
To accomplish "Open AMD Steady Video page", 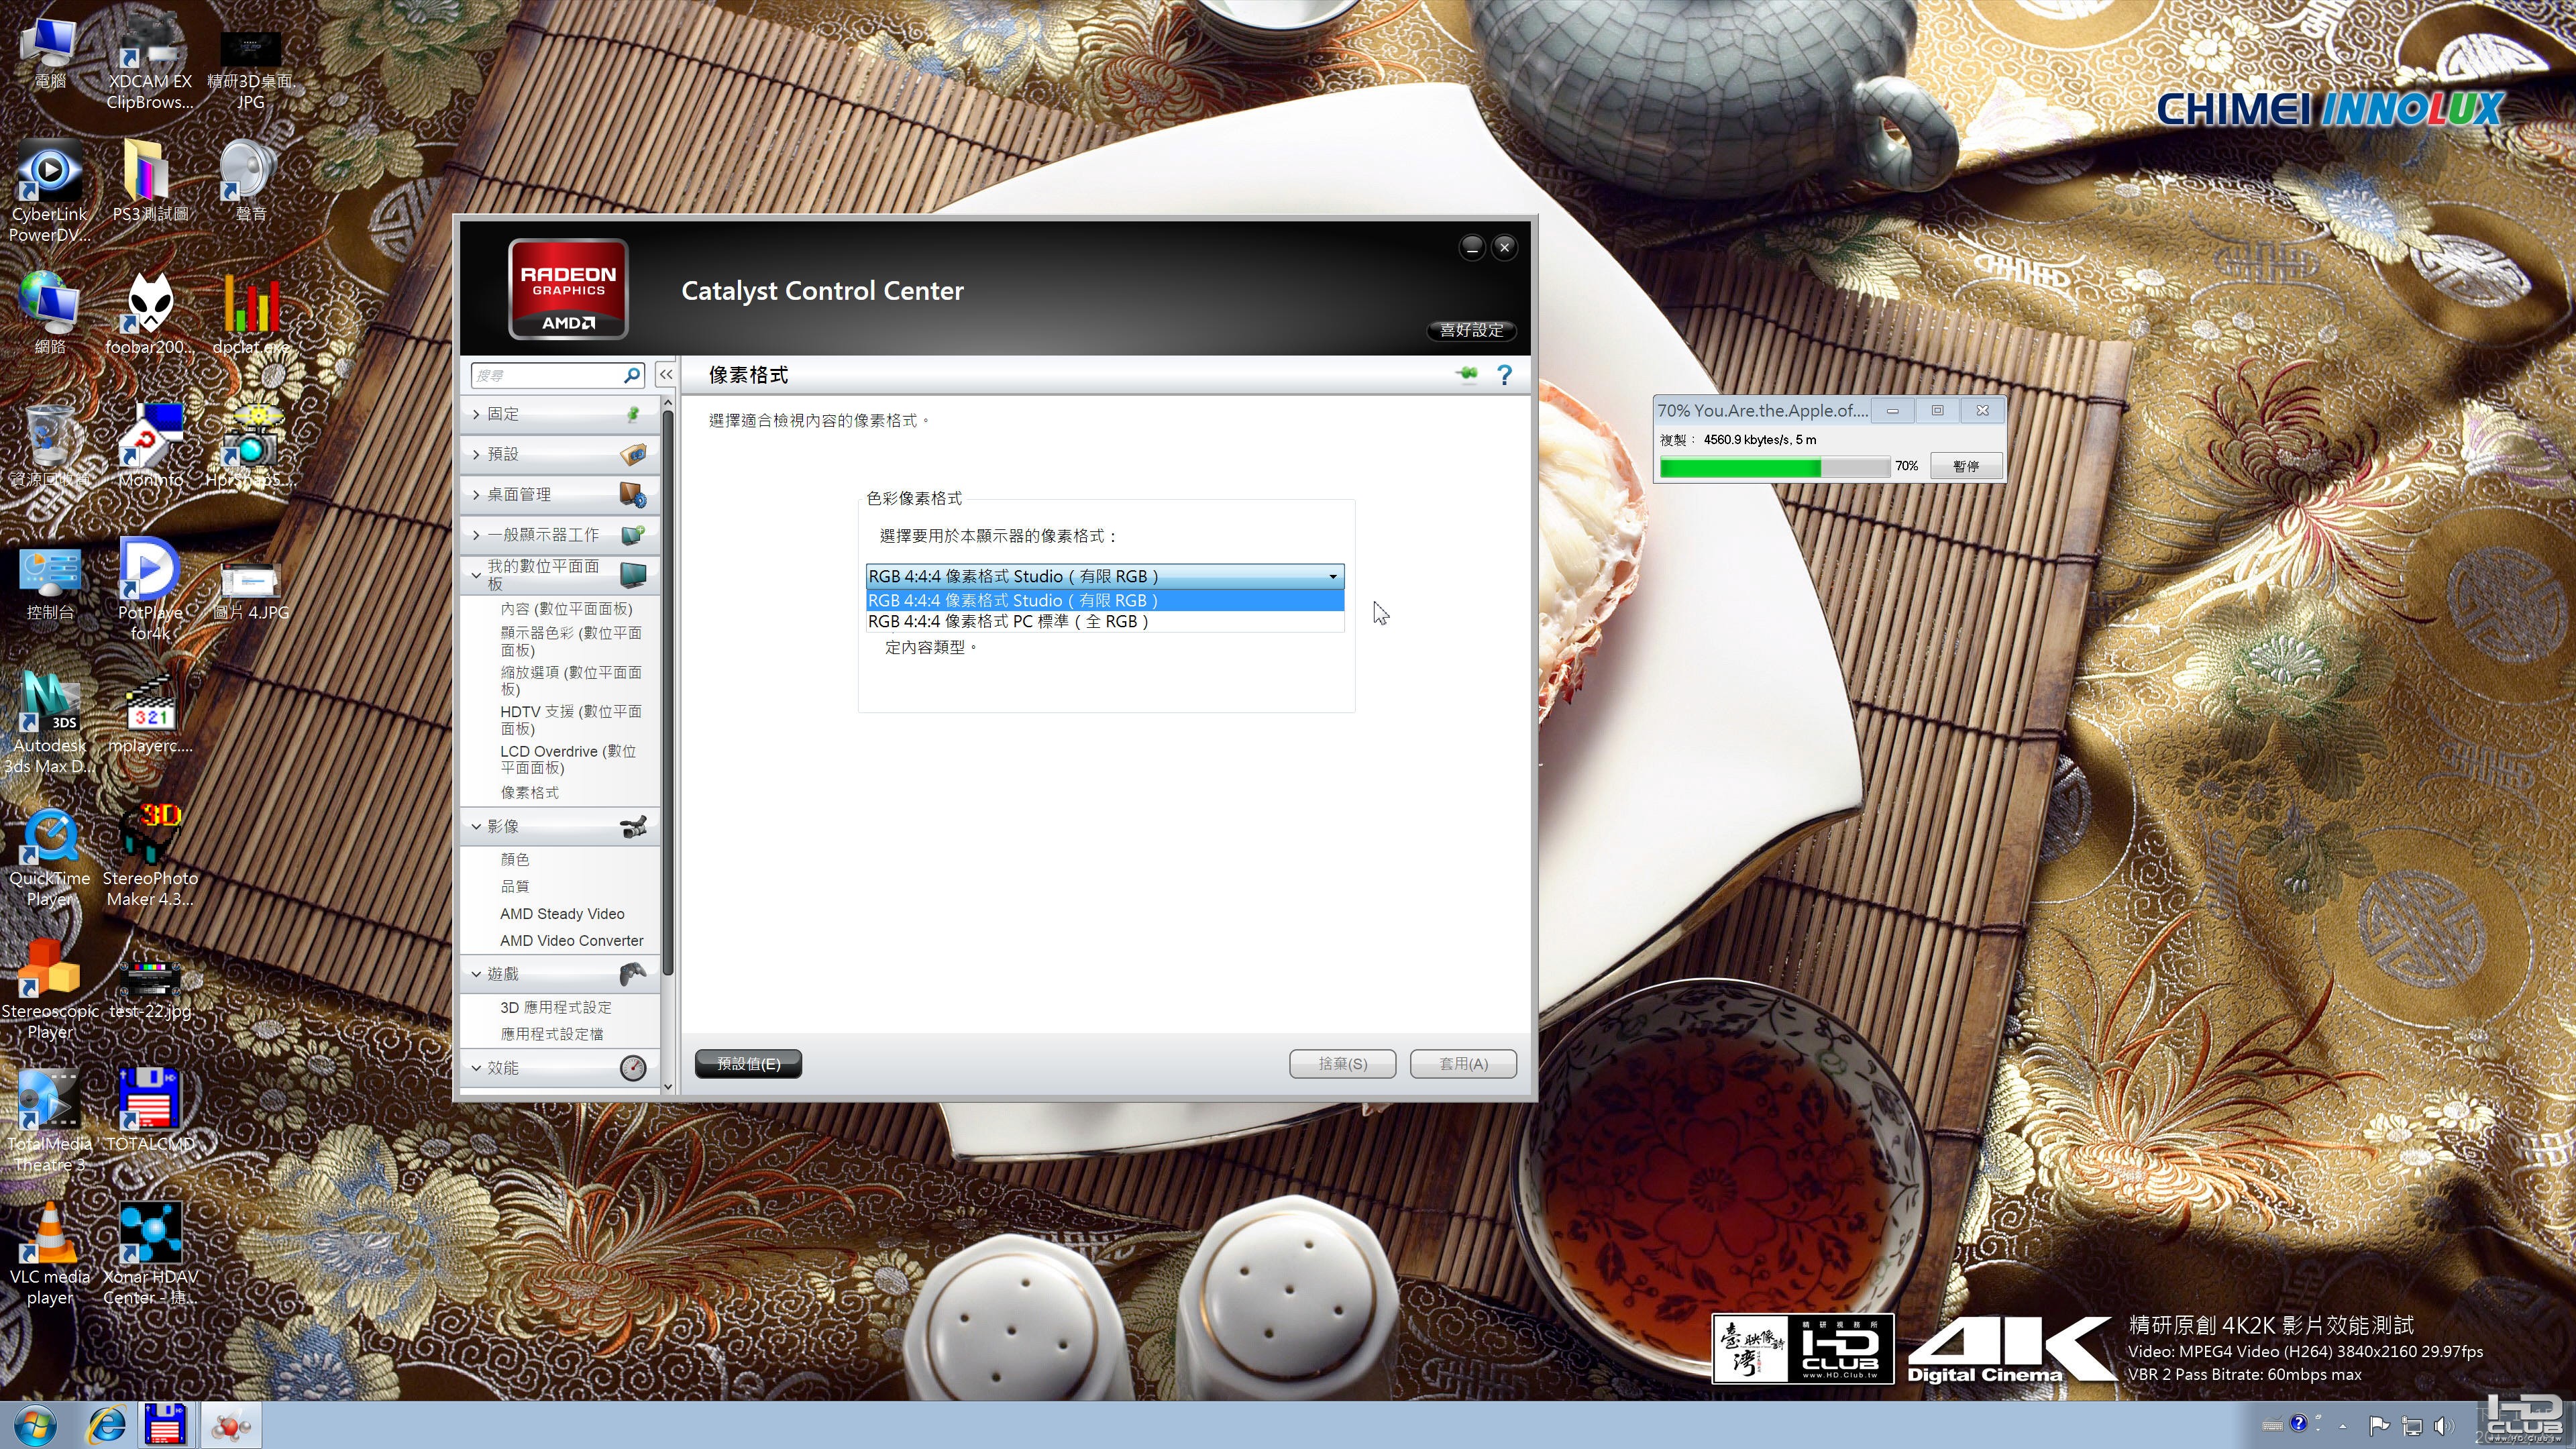I will pyautogui.click(x=562, y=914).
